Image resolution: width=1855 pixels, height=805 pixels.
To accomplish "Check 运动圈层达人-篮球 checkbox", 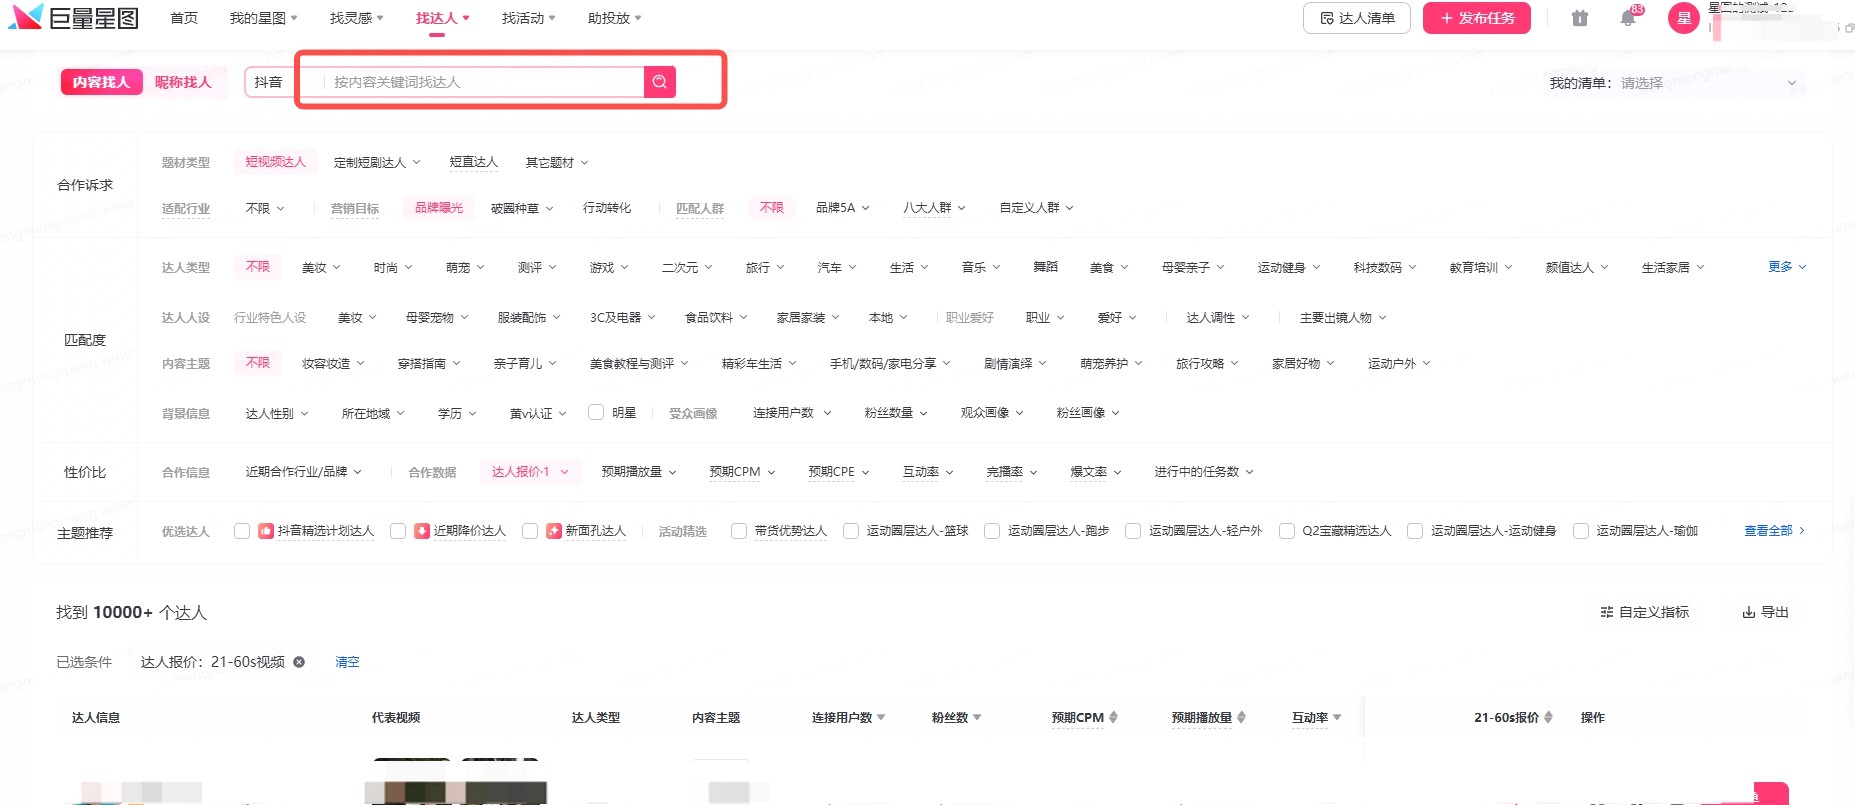I will pyautogui.click(x=851, y=531).
